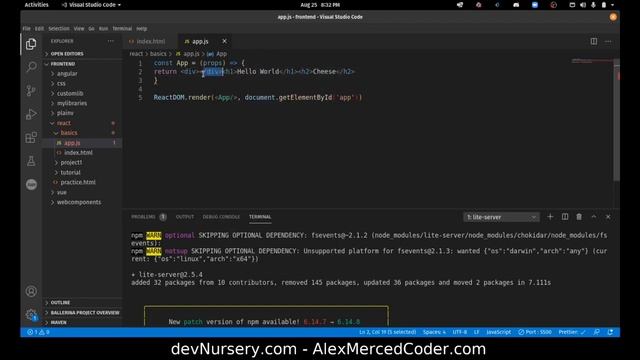Open the Output panel tab
Viewport: 640px width, 360px height.
point(185,217)
